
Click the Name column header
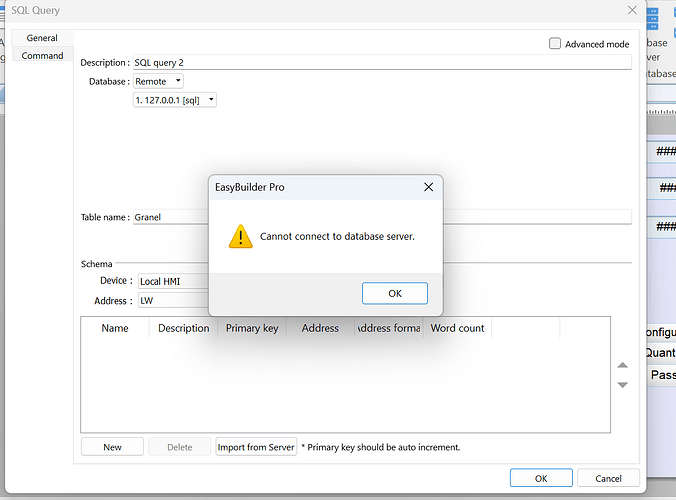(115, 328)
